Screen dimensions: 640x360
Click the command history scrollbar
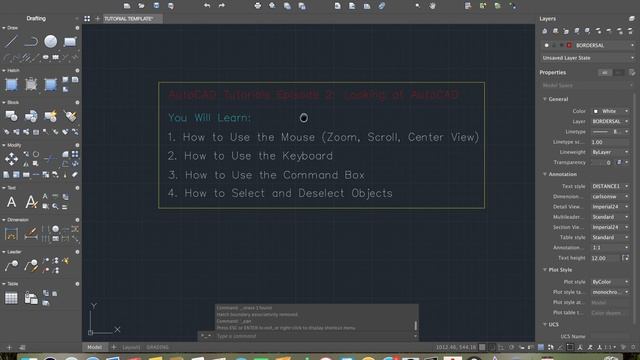416,325
